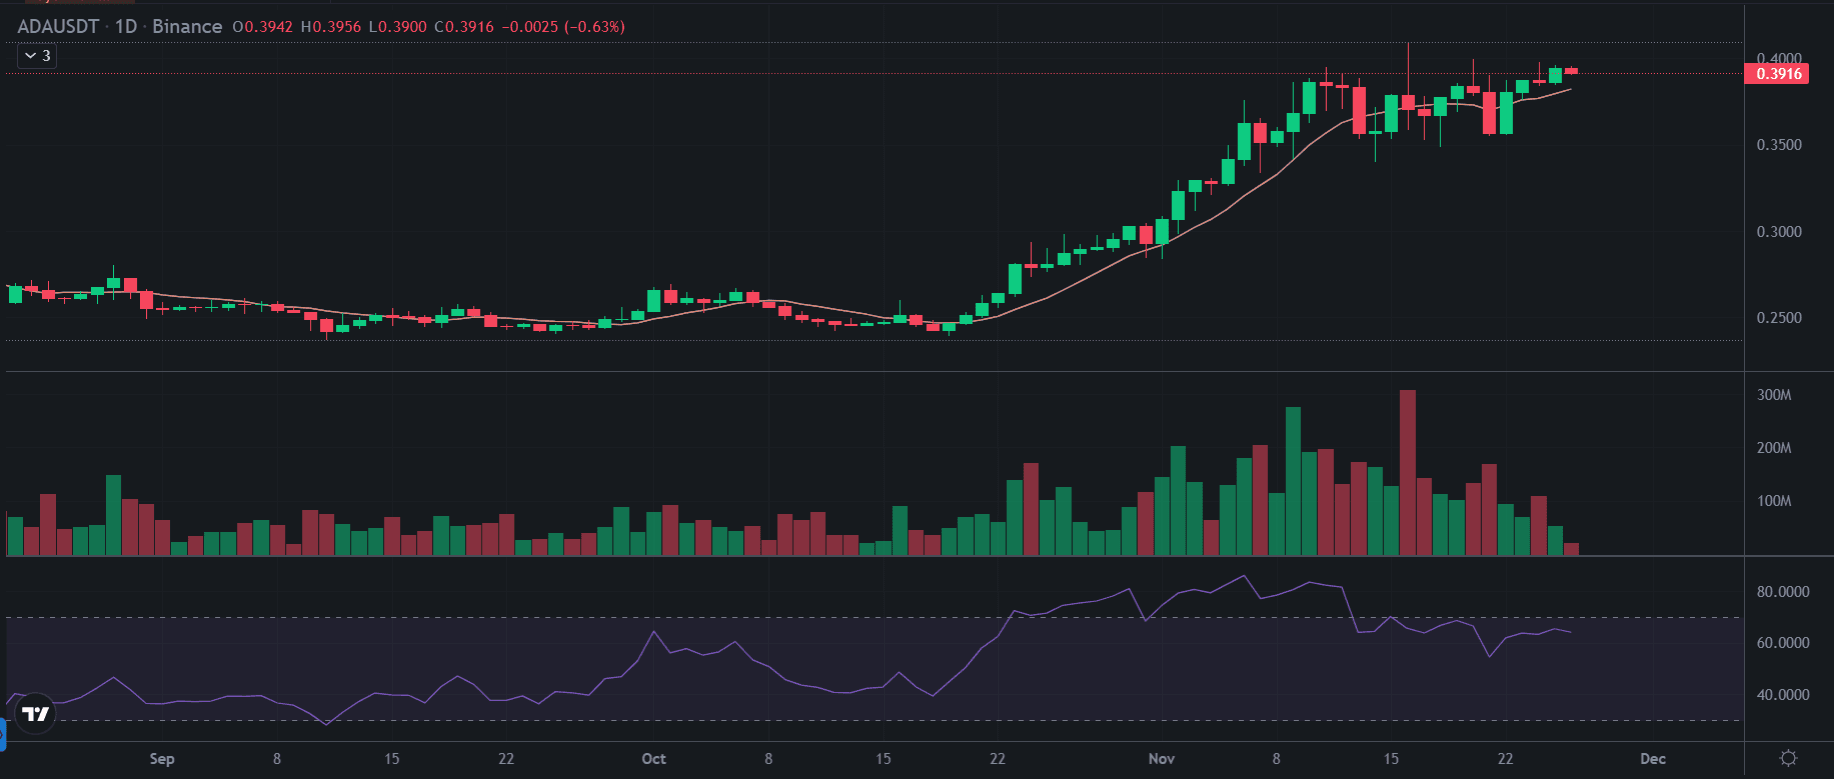The image size is (1834, 779).
Task: Click the Nov label on time axis
Action: [x=1161, y=759]
